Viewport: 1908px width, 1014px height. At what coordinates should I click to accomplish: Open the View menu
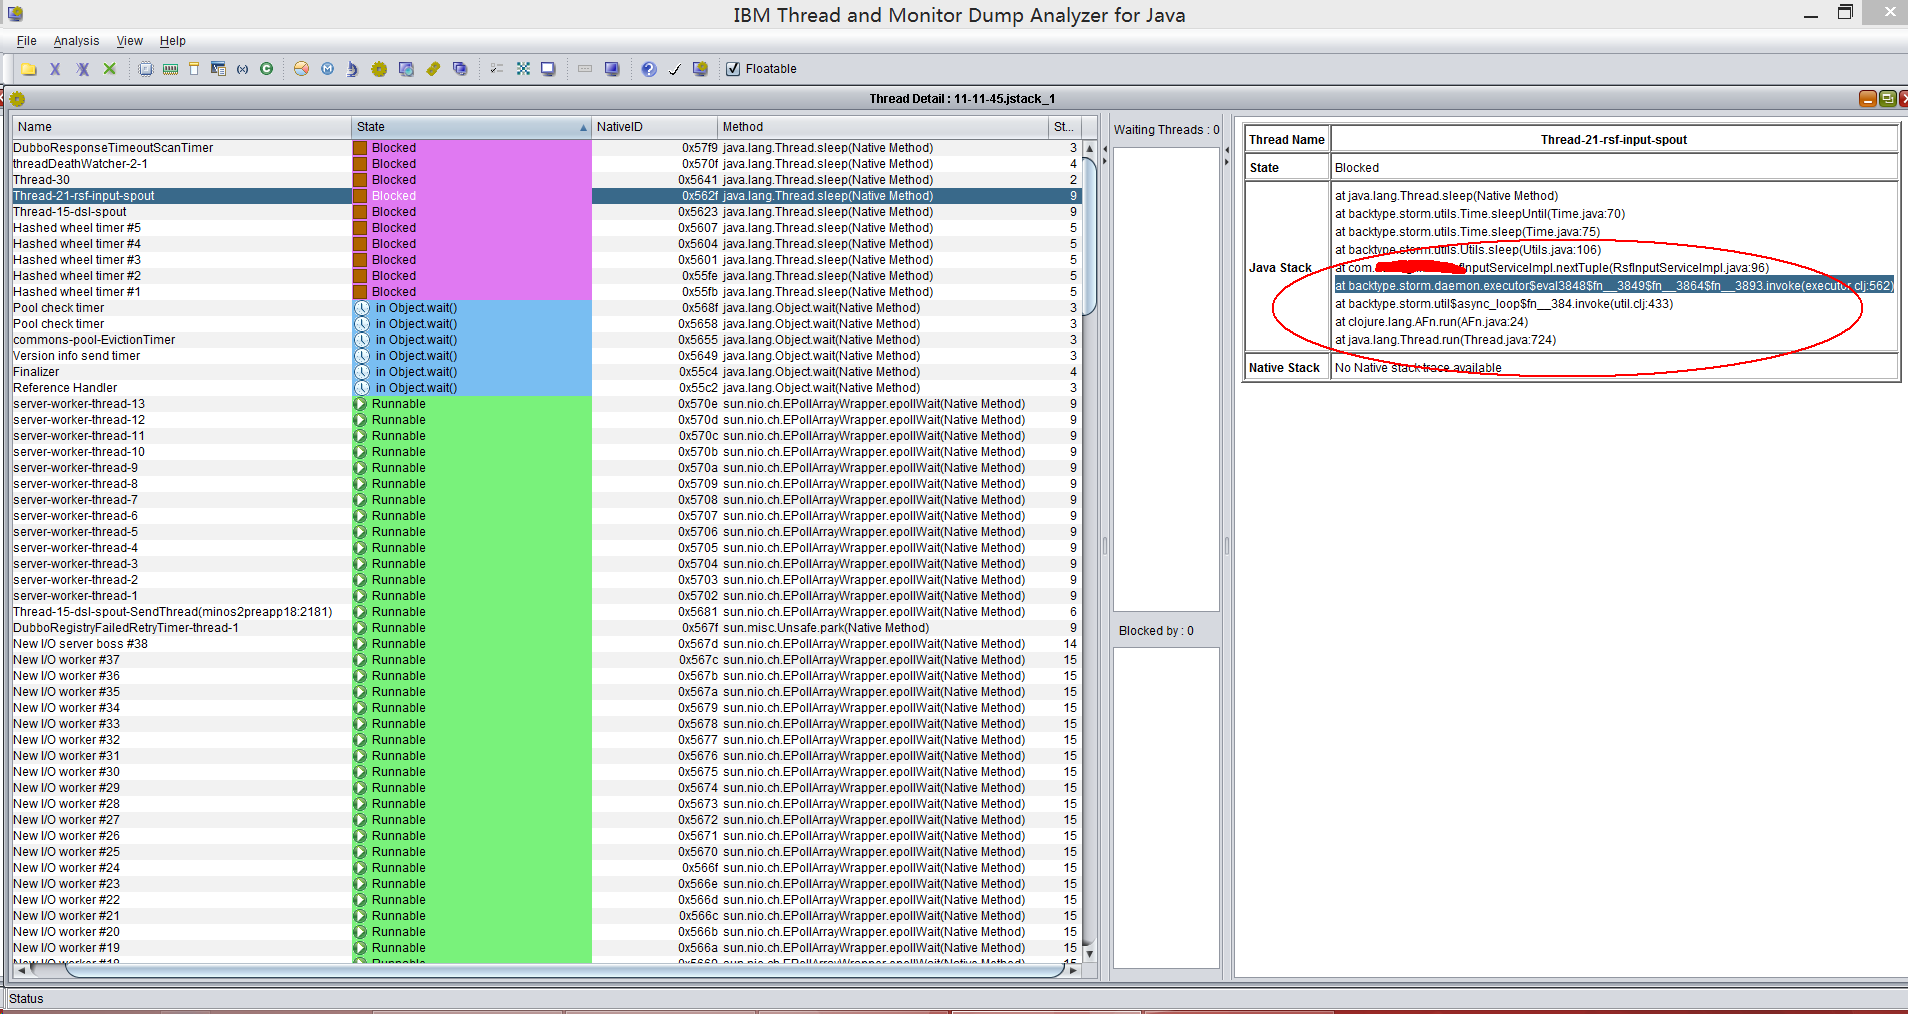tap(130, 41)
